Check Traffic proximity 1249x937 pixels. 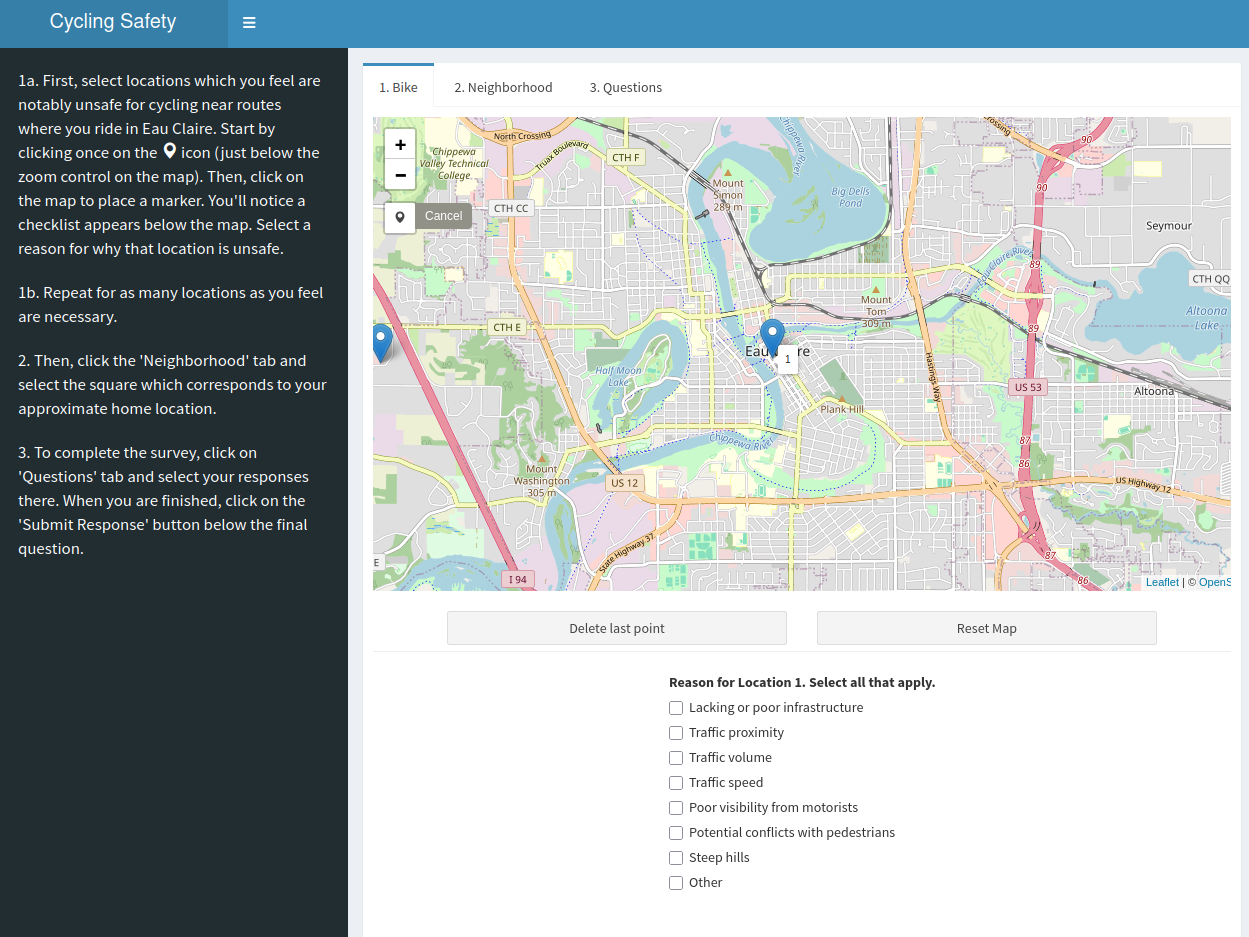(x=676, y=733)
